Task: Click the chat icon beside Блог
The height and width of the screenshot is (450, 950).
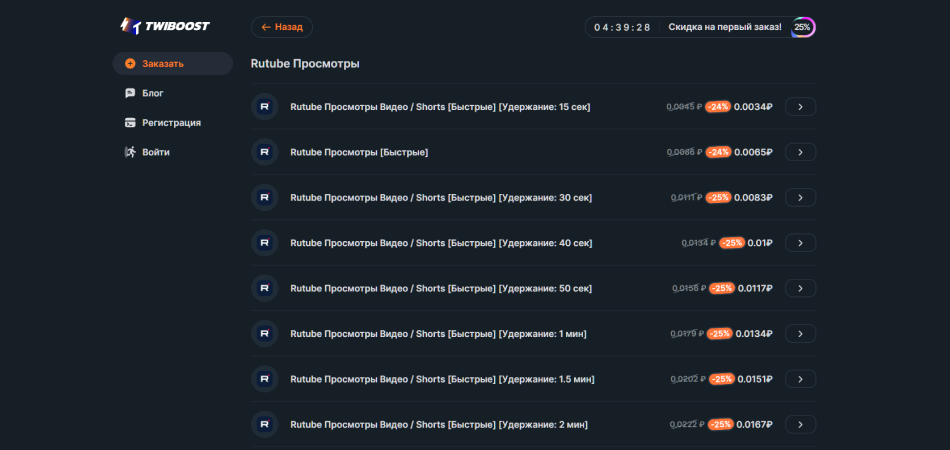Action: click(130, 93)
